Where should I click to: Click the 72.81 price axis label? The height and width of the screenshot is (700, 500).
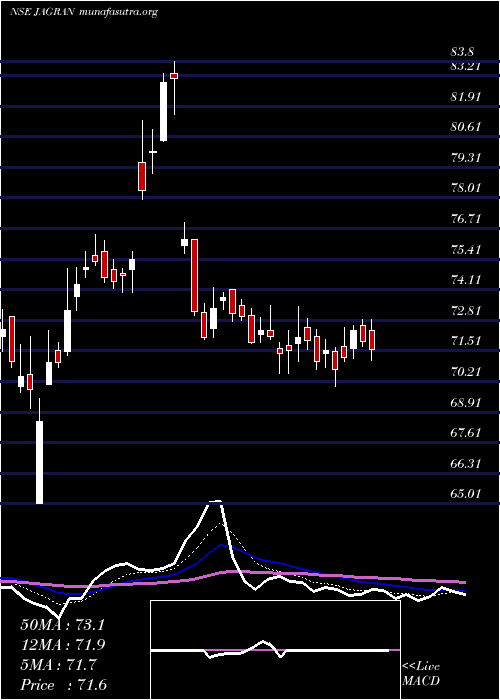pyautogui.click(x=466, y=310)
